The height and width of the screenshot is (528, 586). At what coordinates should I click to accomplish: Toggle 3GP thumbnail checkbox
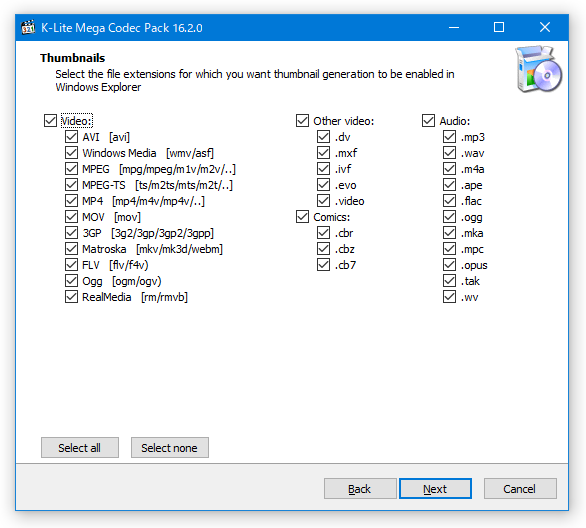point(71,233)
